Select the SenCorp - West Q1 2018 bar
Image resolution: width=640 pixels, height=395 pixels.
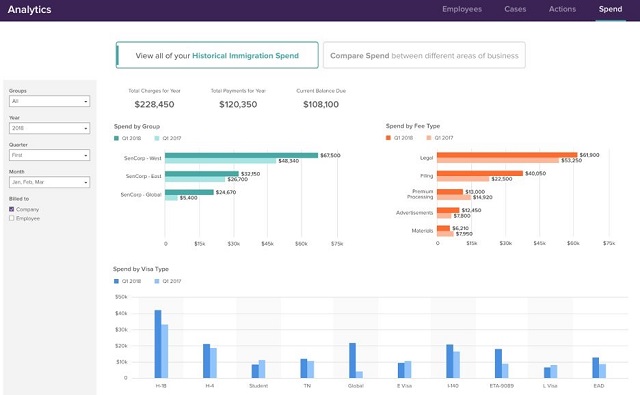pyautogui.click(x=241, y=155)
